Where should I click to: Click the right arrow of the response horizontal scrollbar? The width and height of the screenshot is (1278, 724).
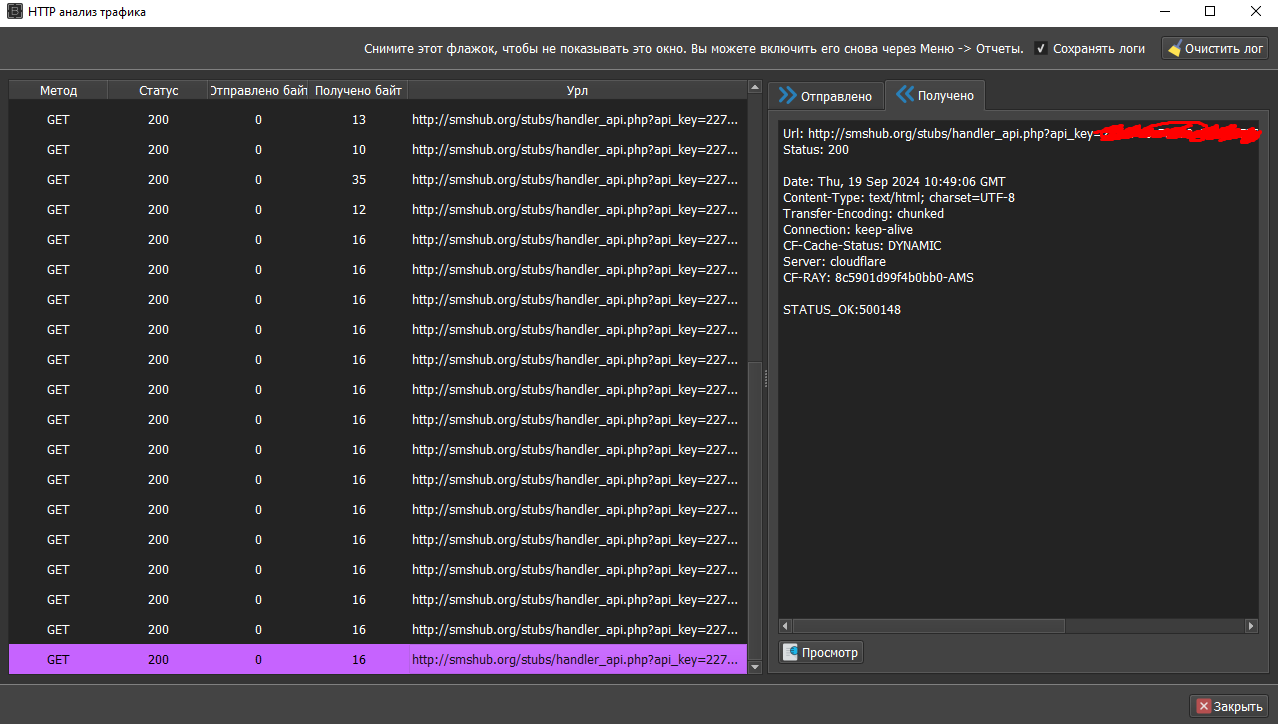tap(1250, 626)
